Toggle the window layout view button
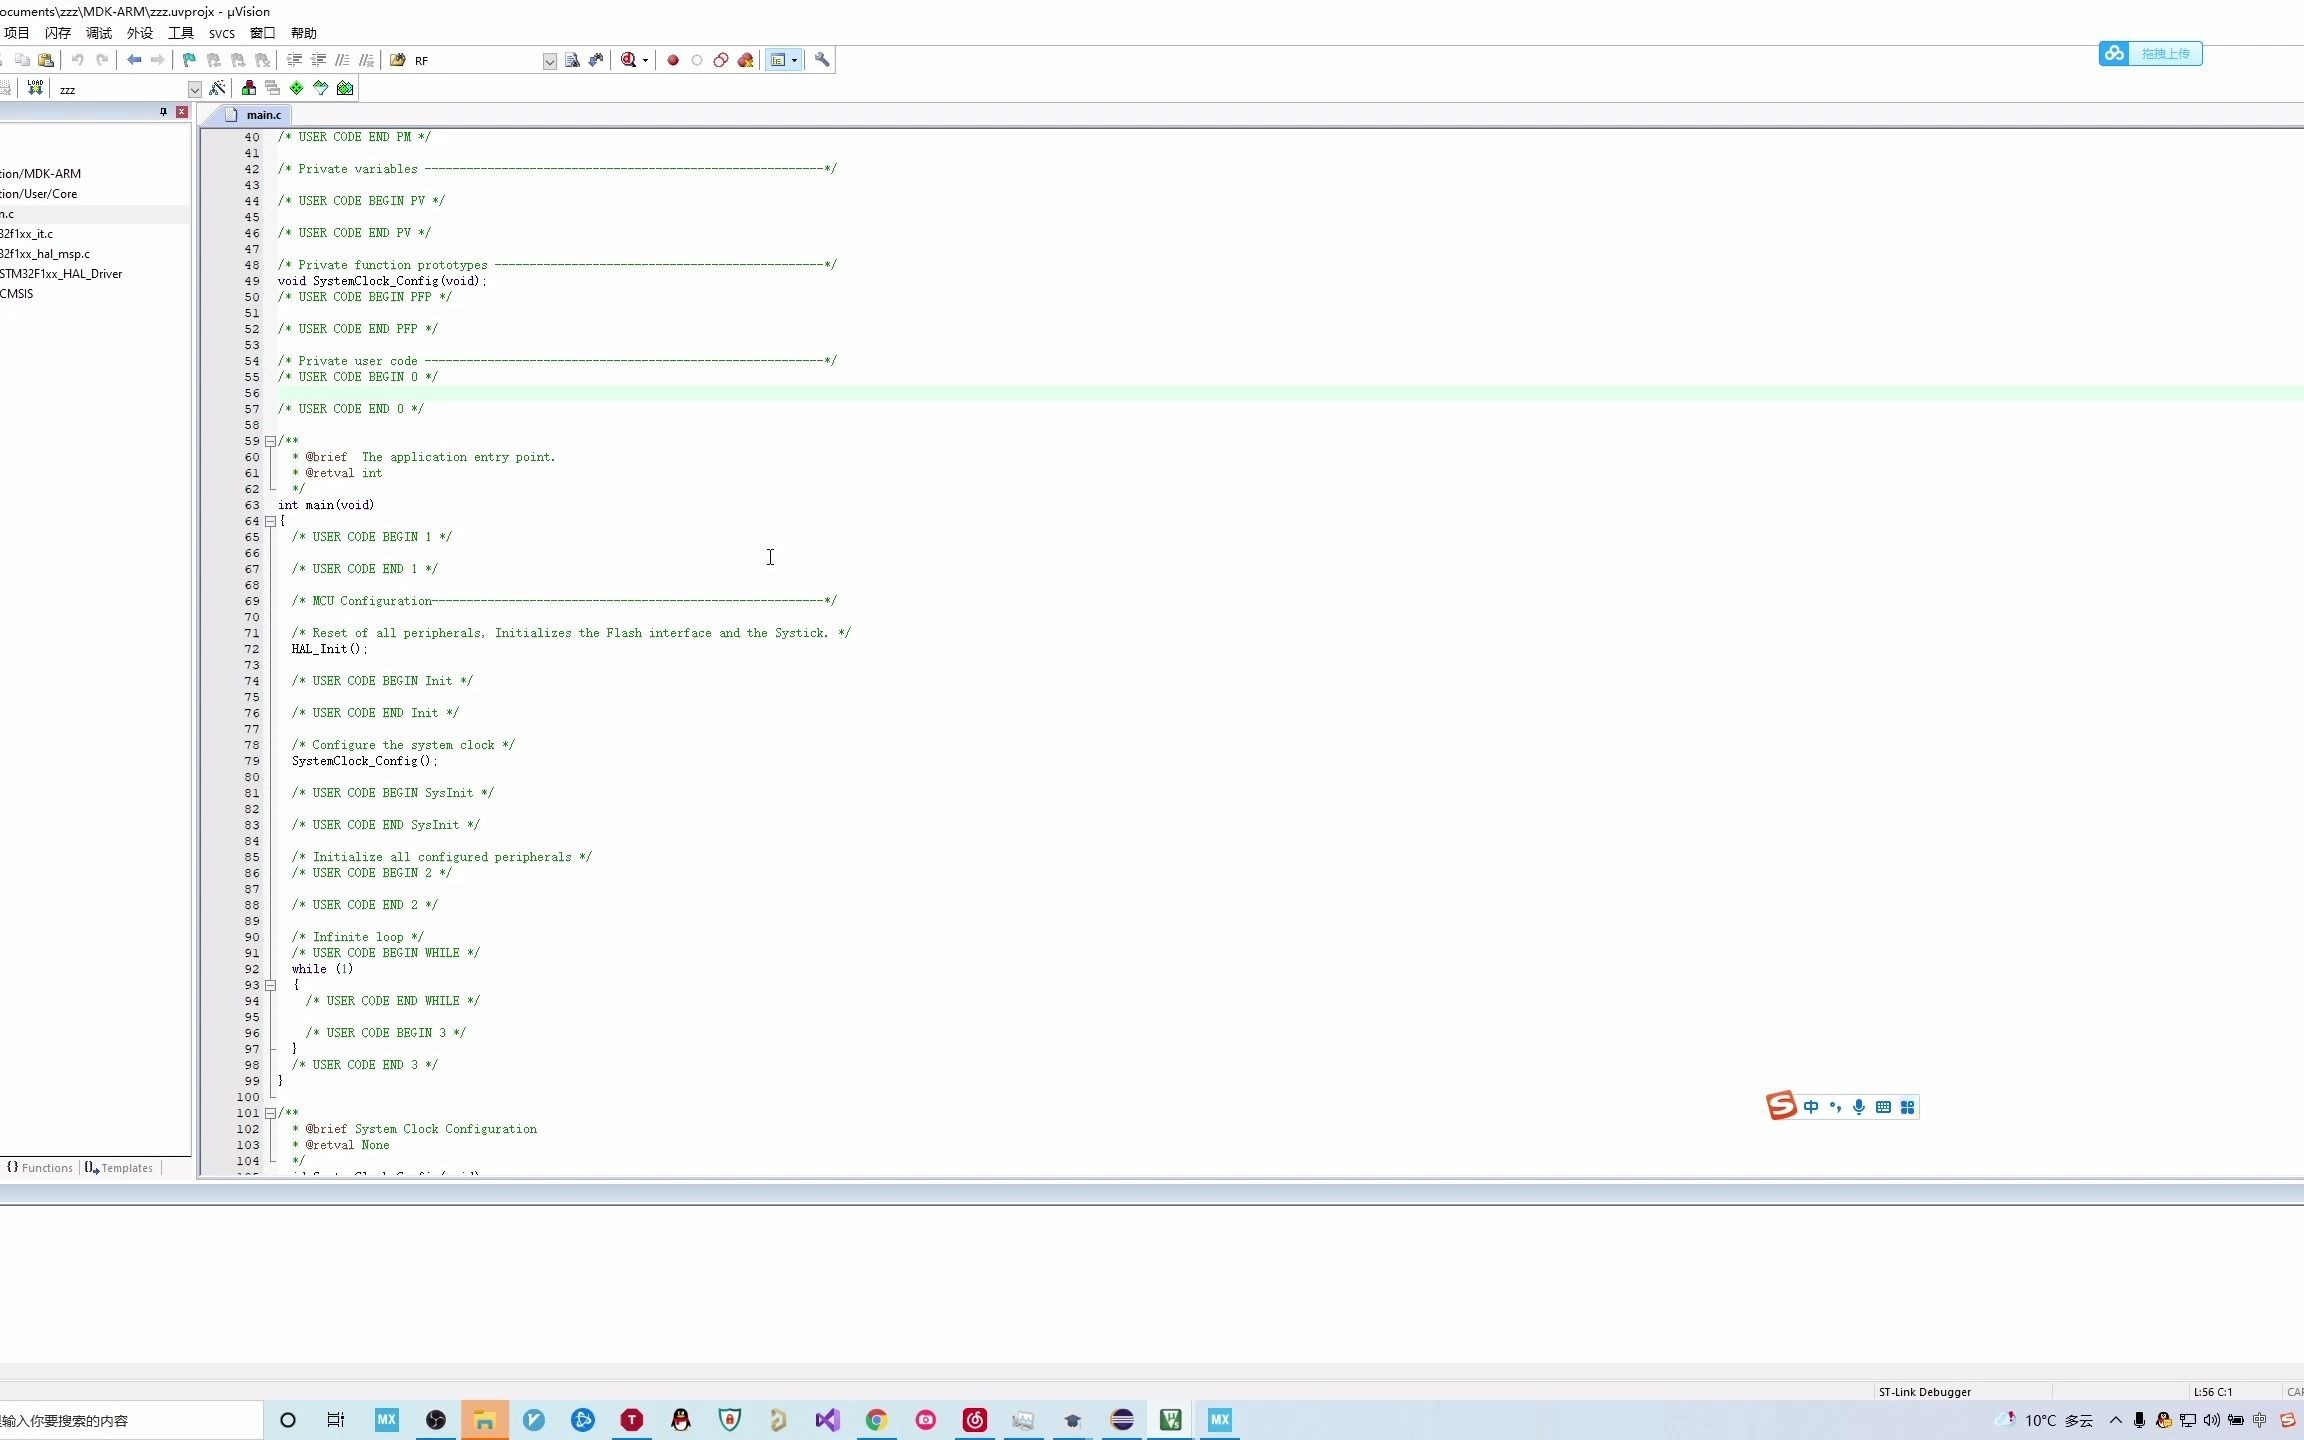This screenshot has height=1440, width=2304. [778, 60]
